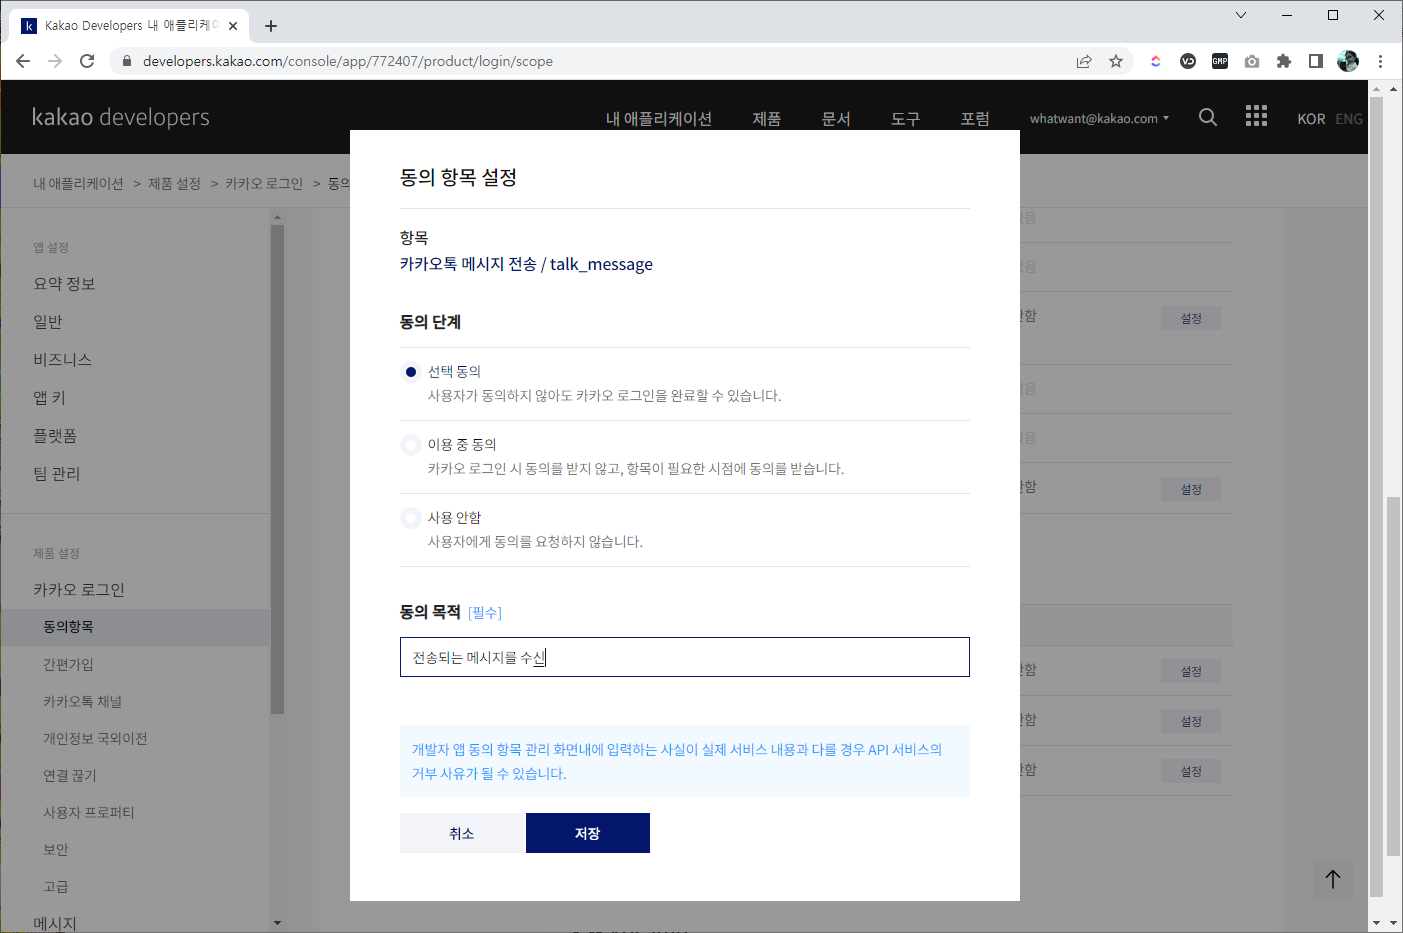Screen dimensions: 1403x933
Task: Open 팀 관리 in sidebar
Action: (x=56, y=474)
